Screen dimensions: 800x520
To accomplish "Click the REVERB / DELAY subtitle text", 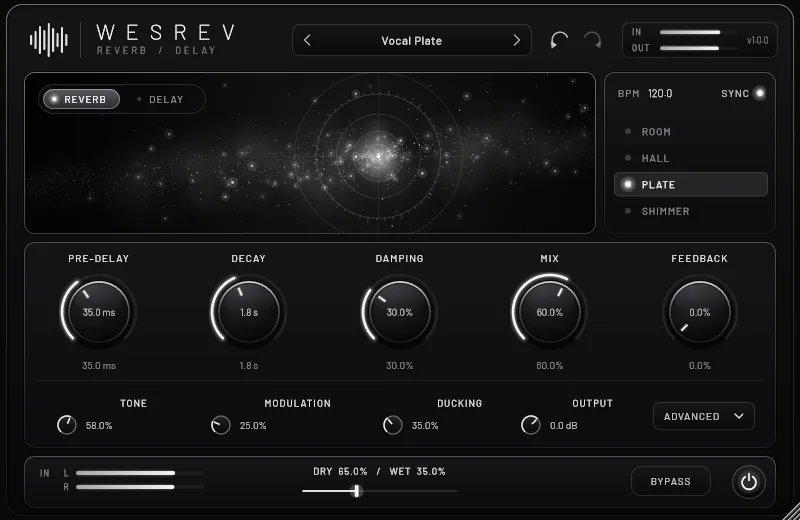I will (x=156, y=50).
